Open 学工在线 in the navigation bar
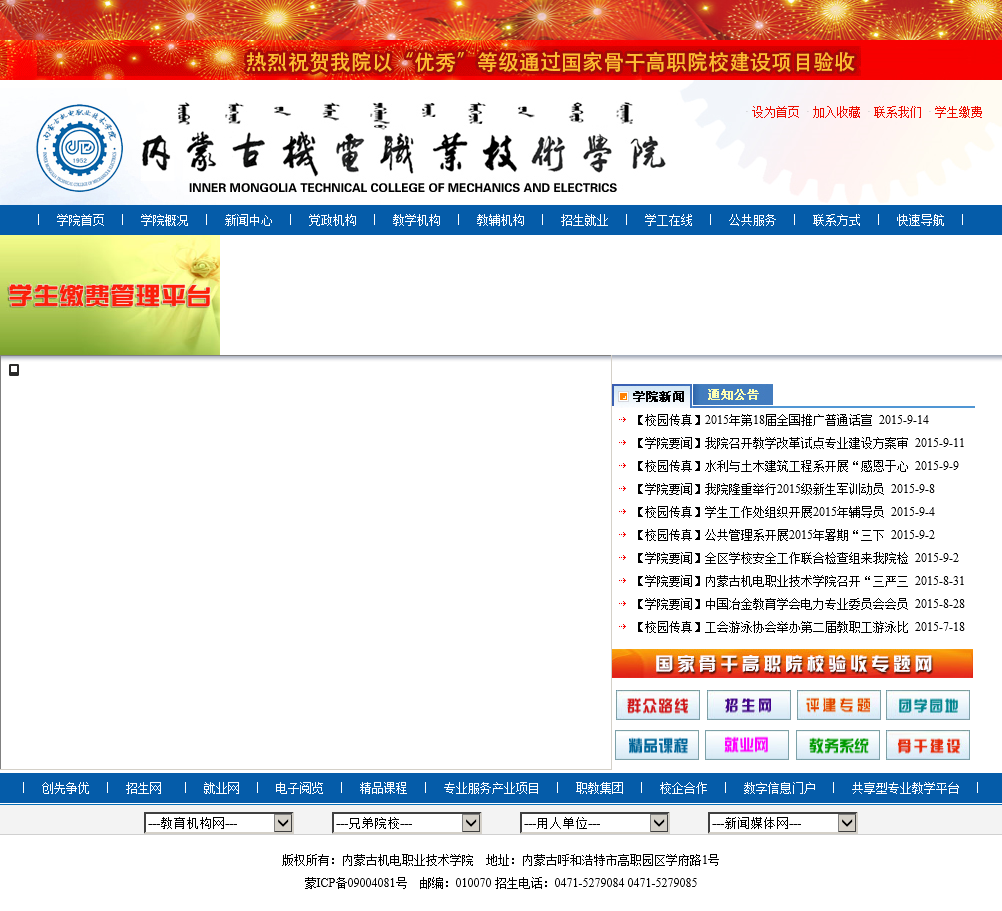Screen dimensions: 1002x911 (668, 220)
